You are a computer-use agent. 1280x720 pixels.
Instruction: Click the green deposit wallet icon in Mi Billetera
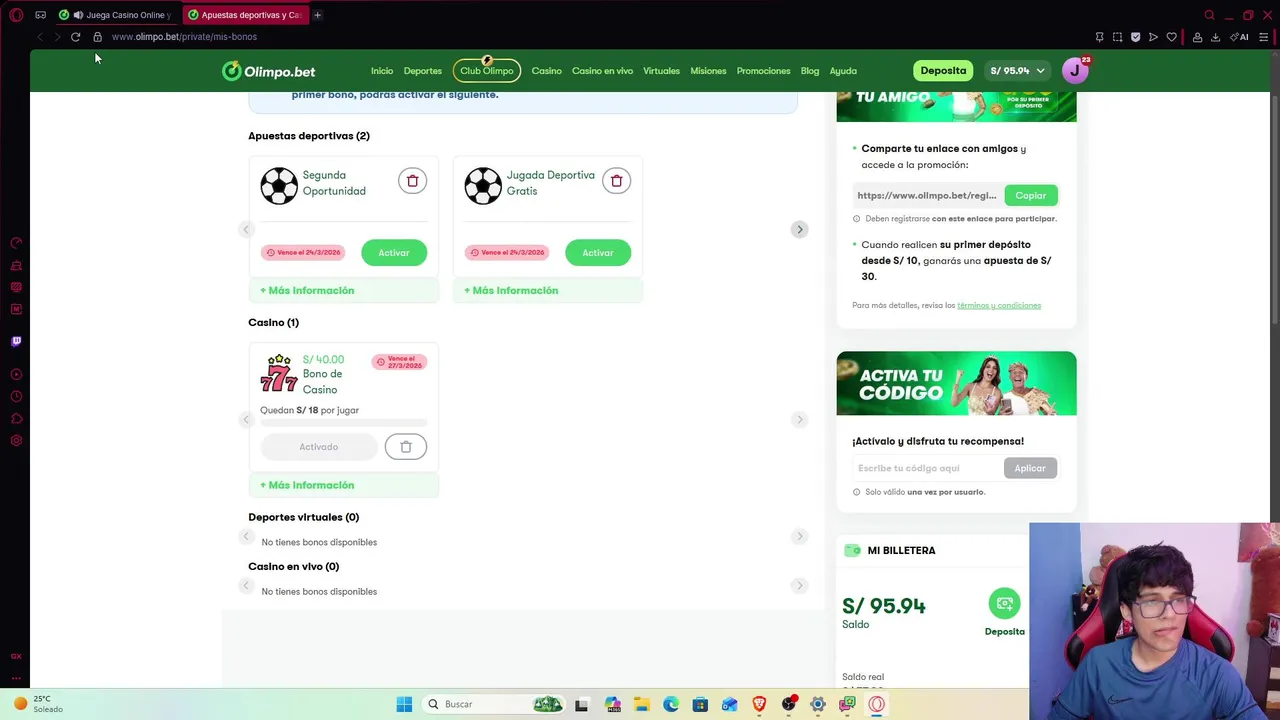(x=1005, y=603)
